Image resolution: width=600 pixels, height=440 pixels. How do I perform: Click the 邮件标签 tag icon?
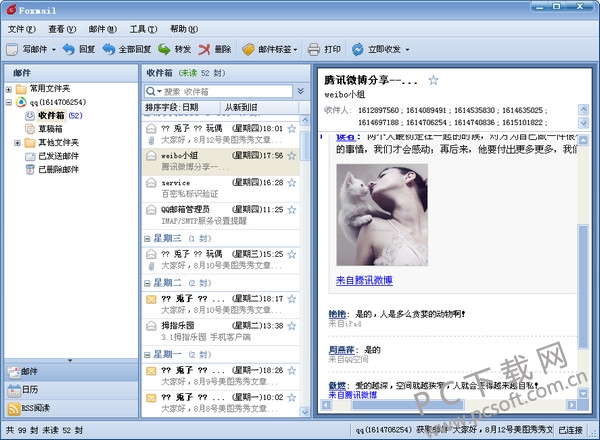[x=248, y=49]
